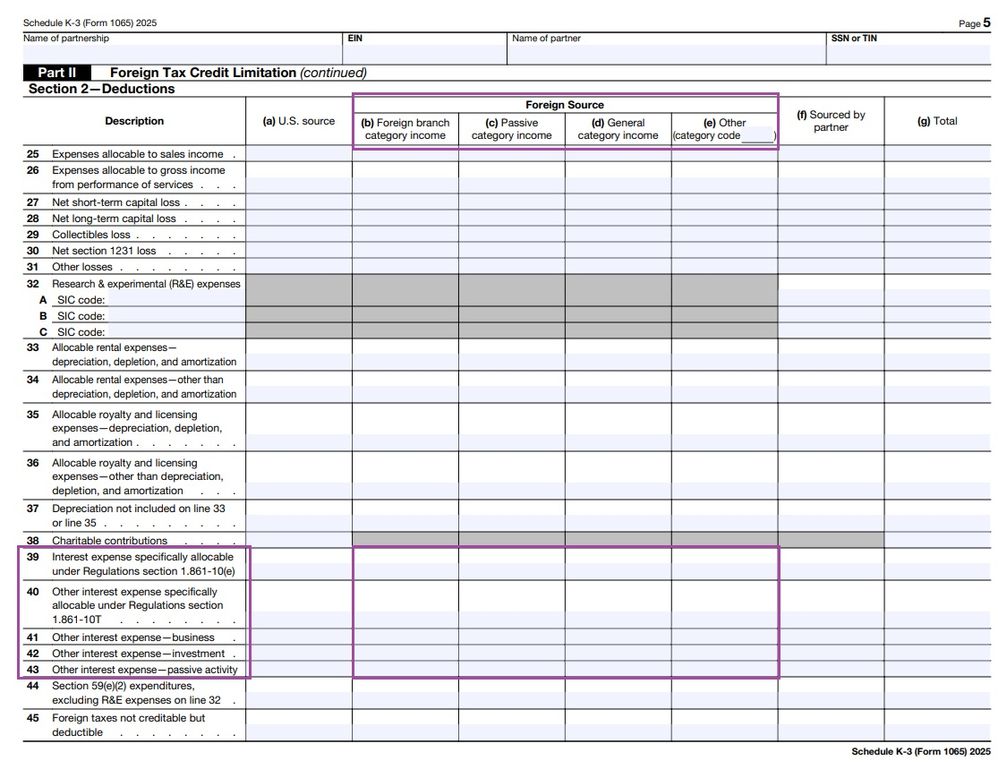Click the Name of partner field
This screenshot has width=998, height=762.
666,54
